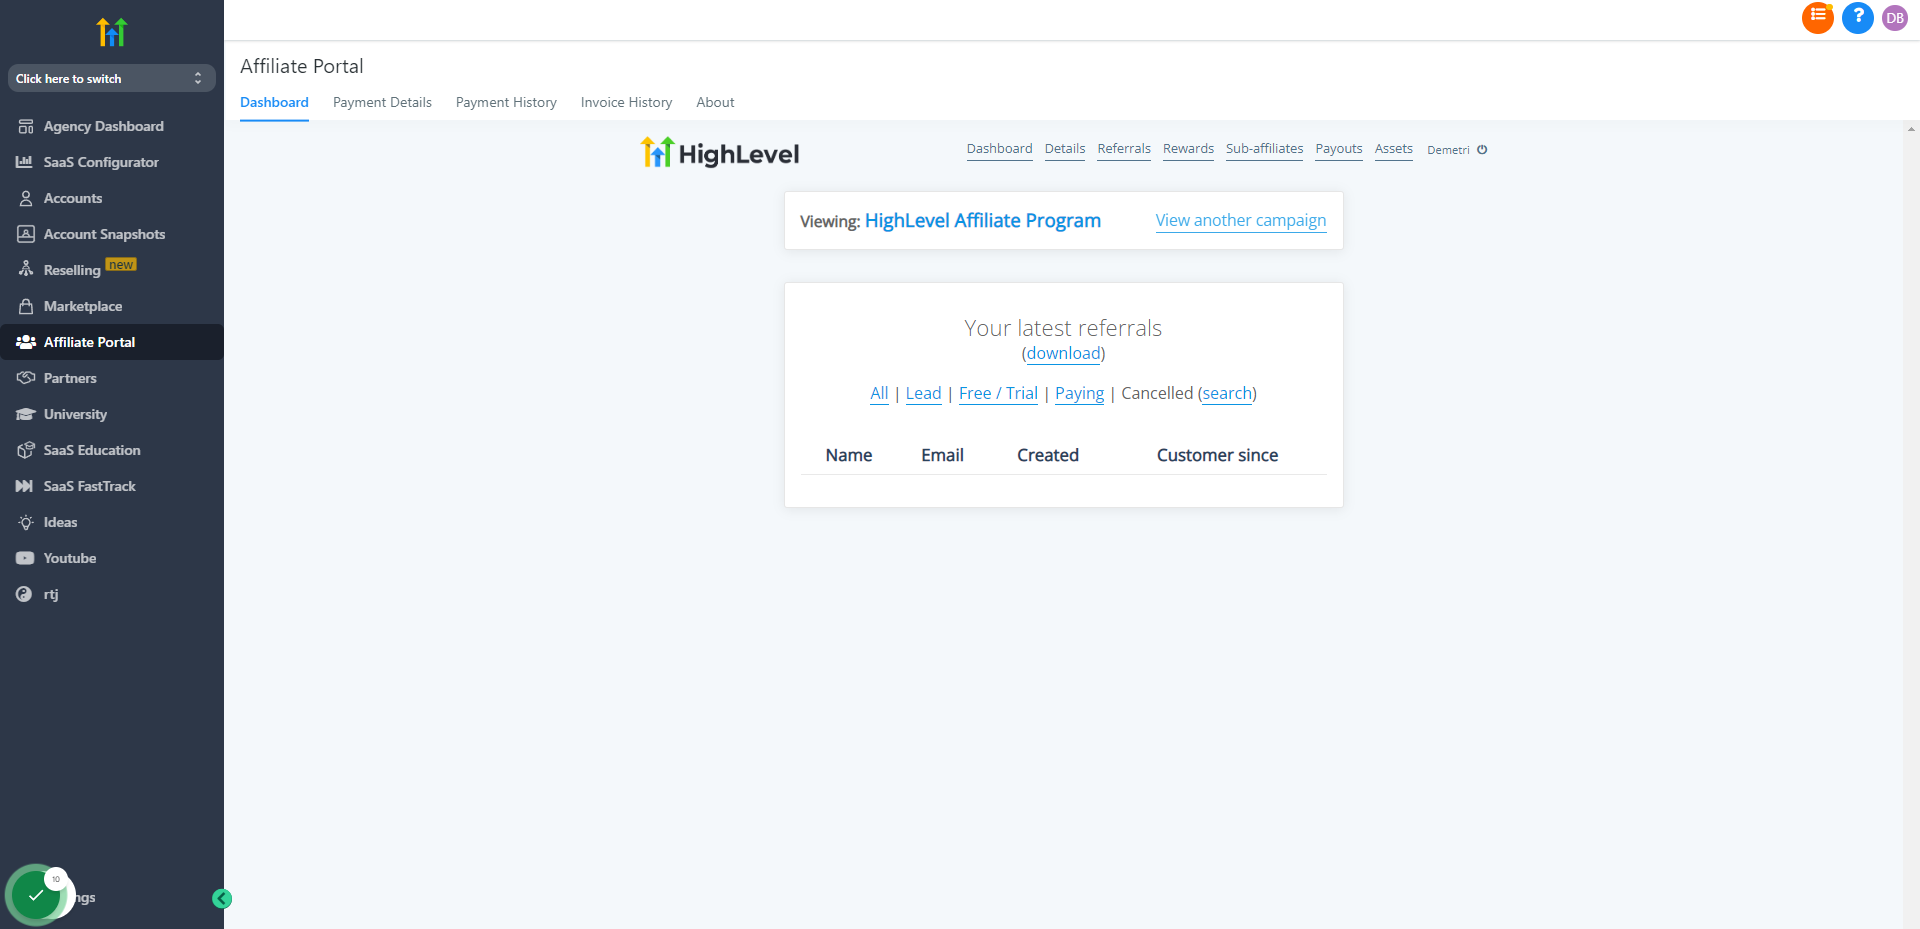Open the Partners handshake icon
The height and width of the screenshot is (929, 1920).
tap(26, 378)
